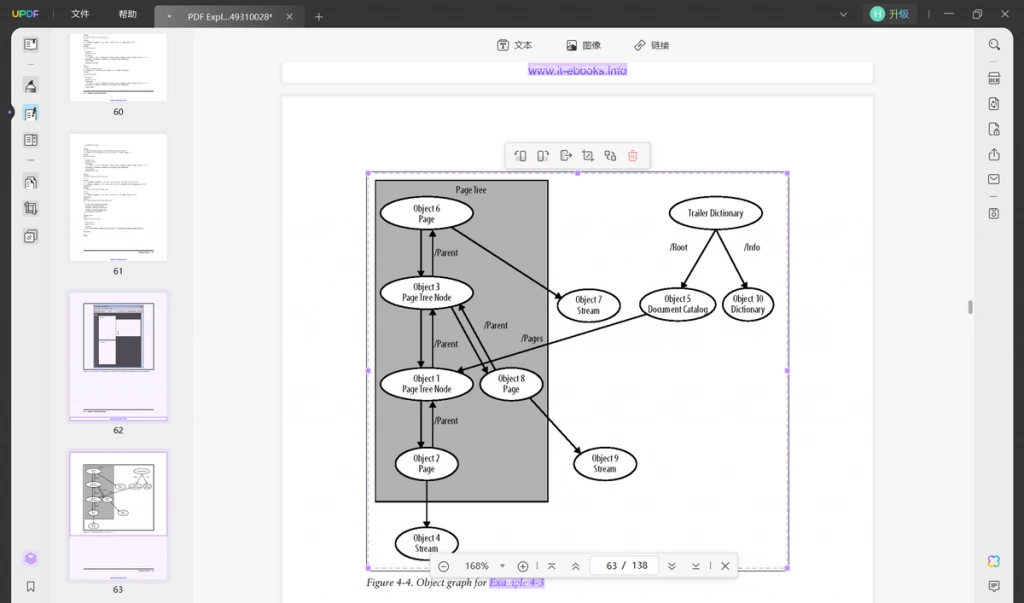Image resolution: width=1024 pixels, height=603 pixels.
Task: Open the OCR tool in right sidebar
Action: [994, 78]
